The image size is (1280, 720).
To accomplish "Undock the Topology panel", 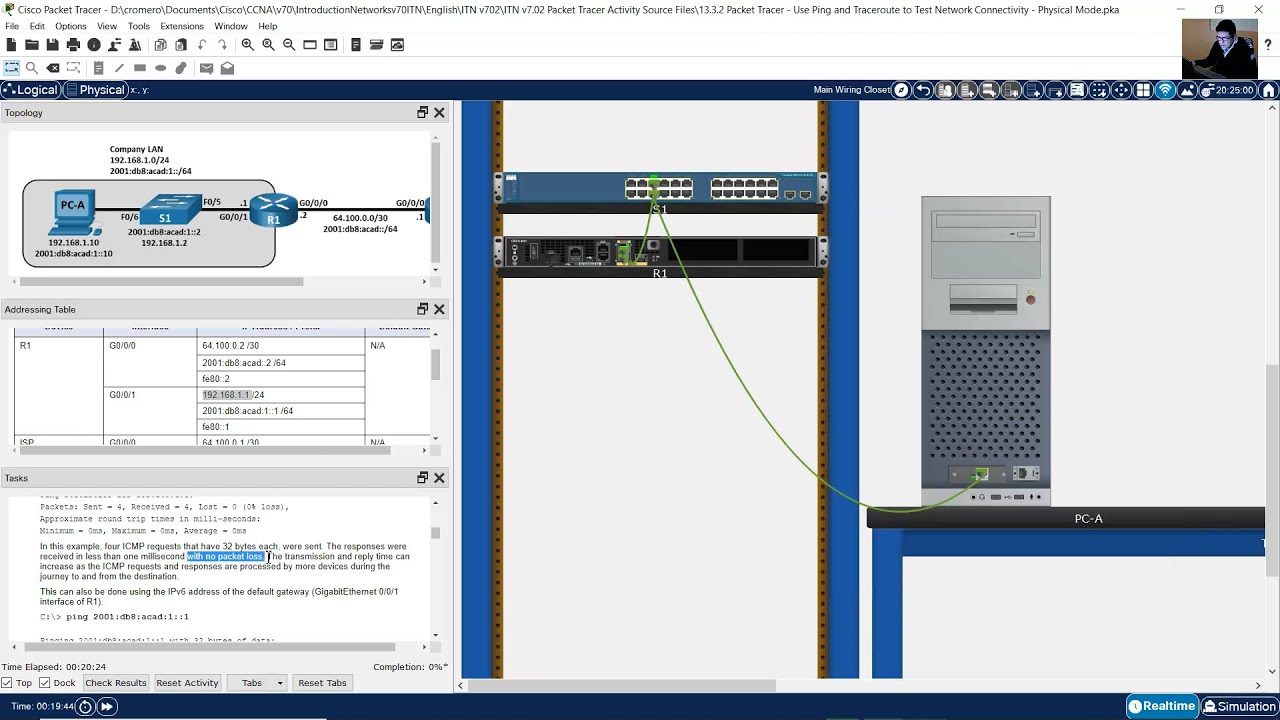I will (422, 113).
